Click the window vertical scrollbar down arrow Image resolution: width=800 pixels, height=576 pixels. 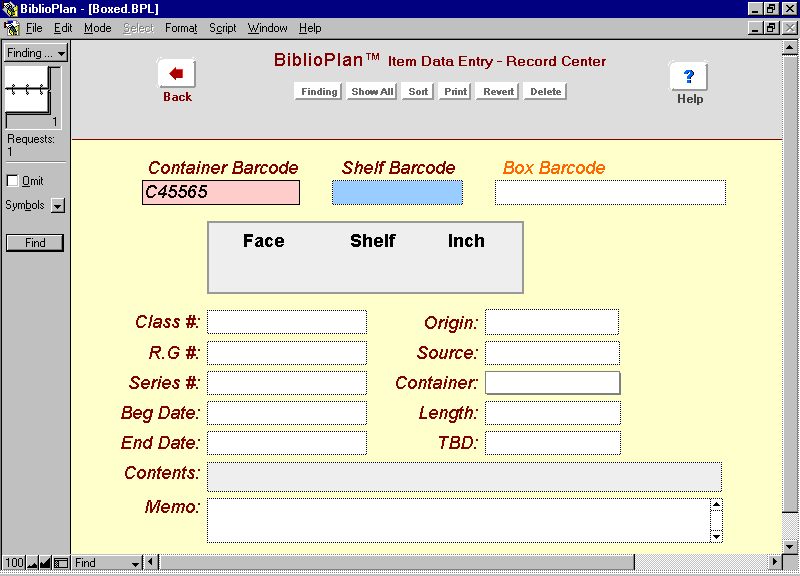(789, 546)
